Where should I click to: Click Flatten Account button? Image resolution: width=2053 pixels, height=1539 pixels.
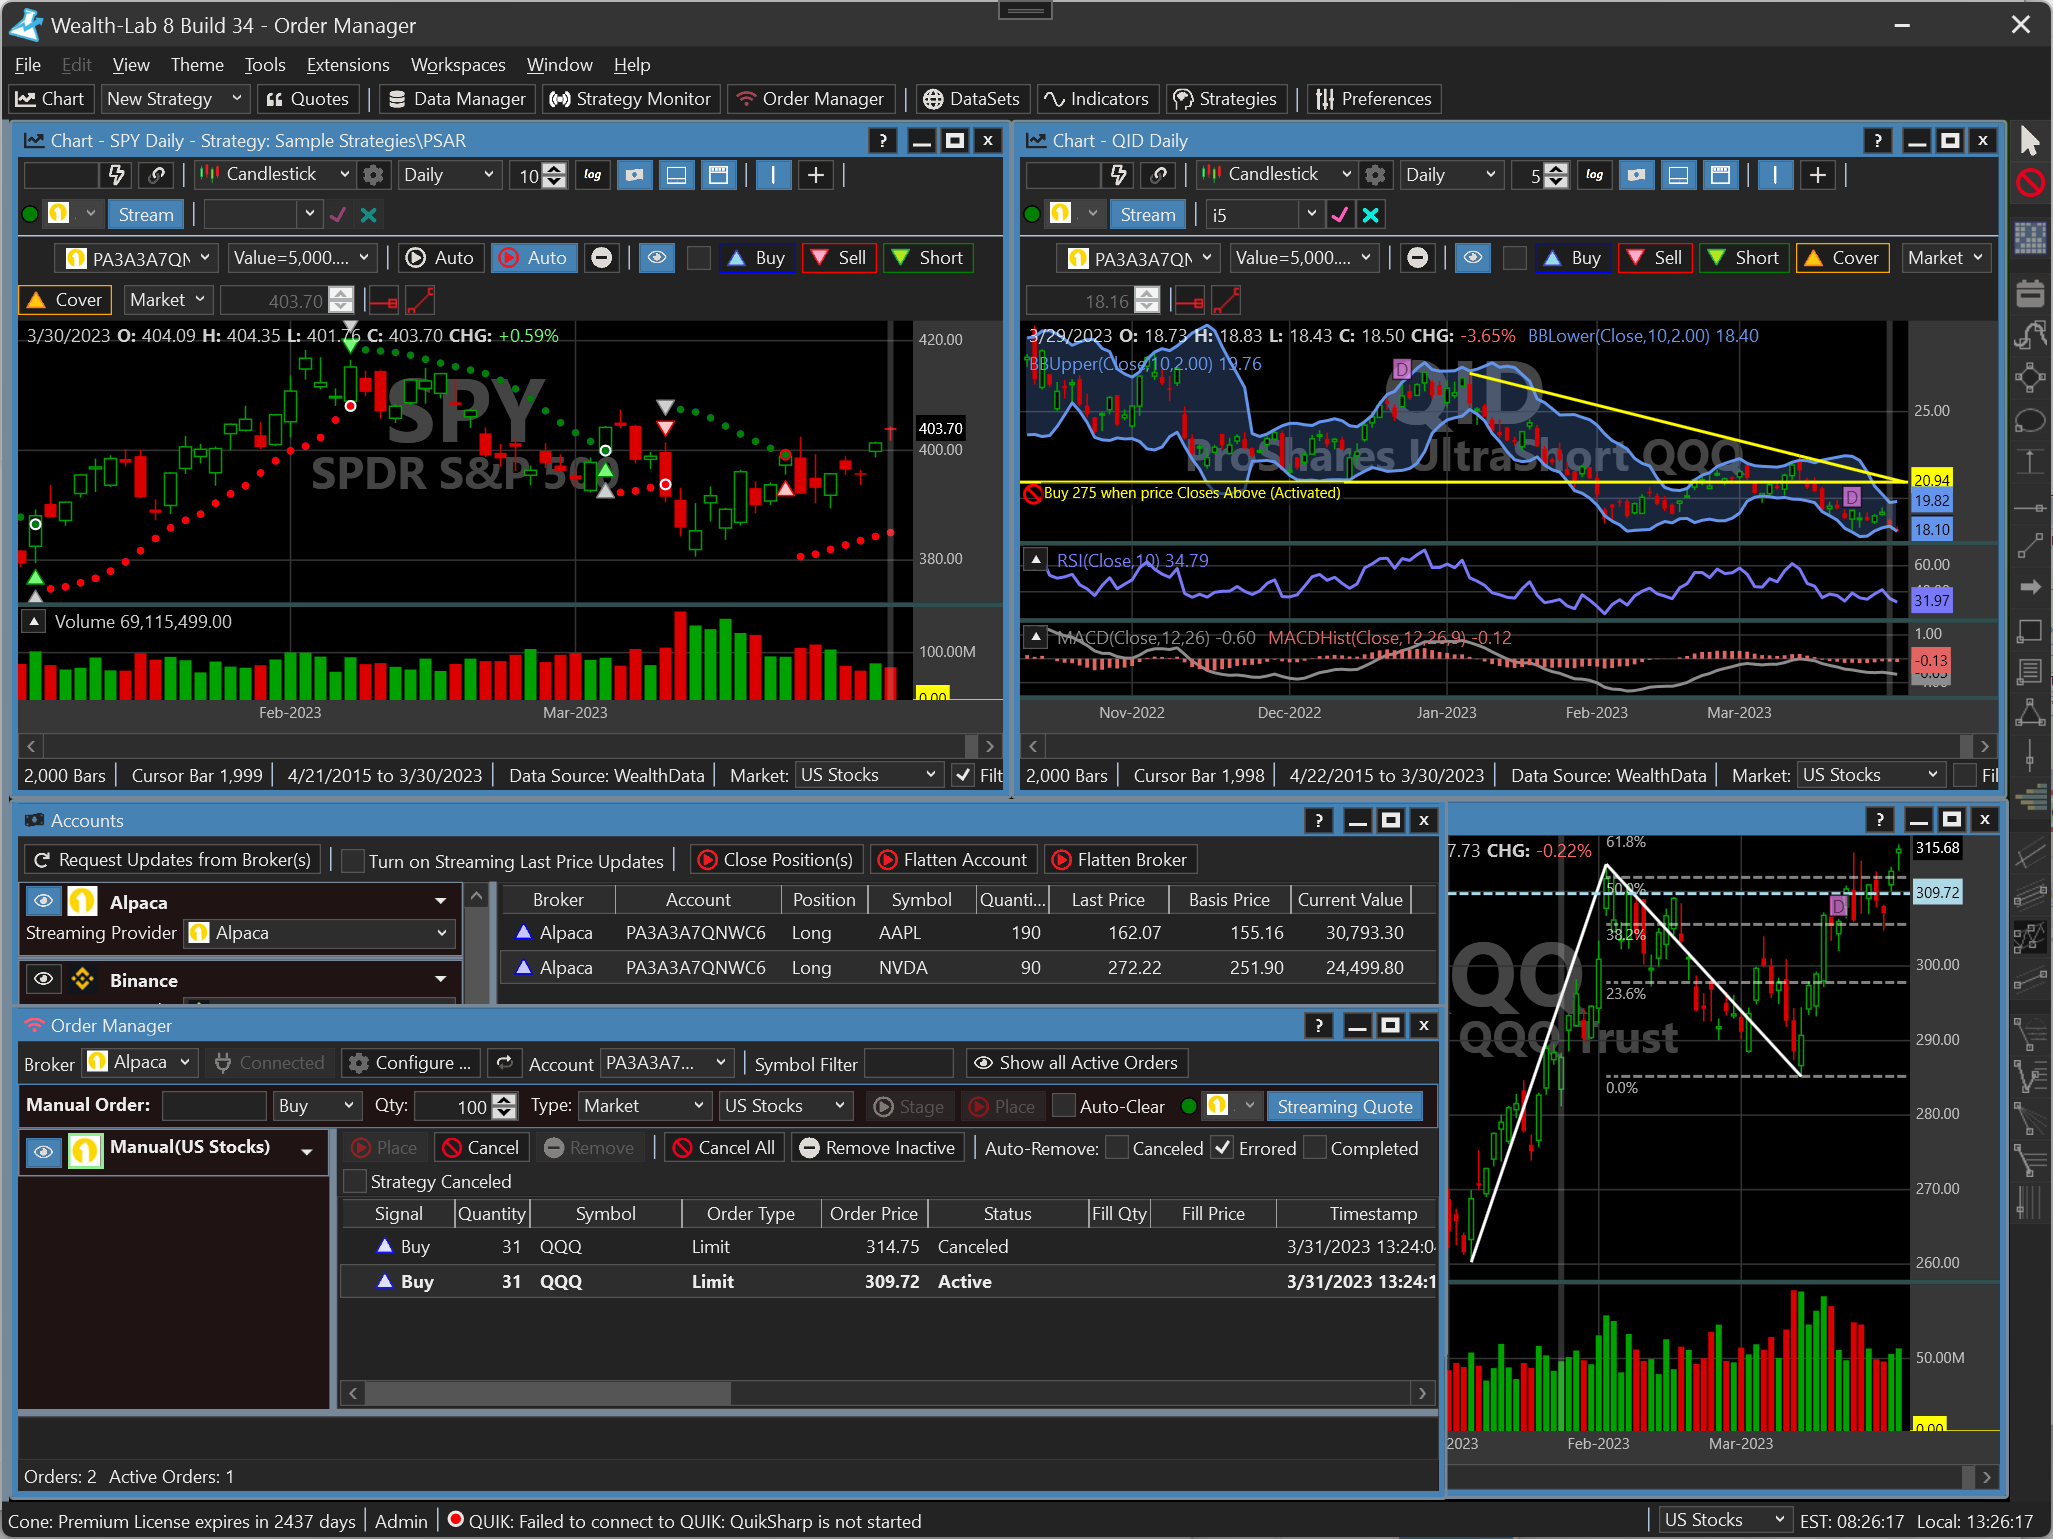tap(953, 860)
